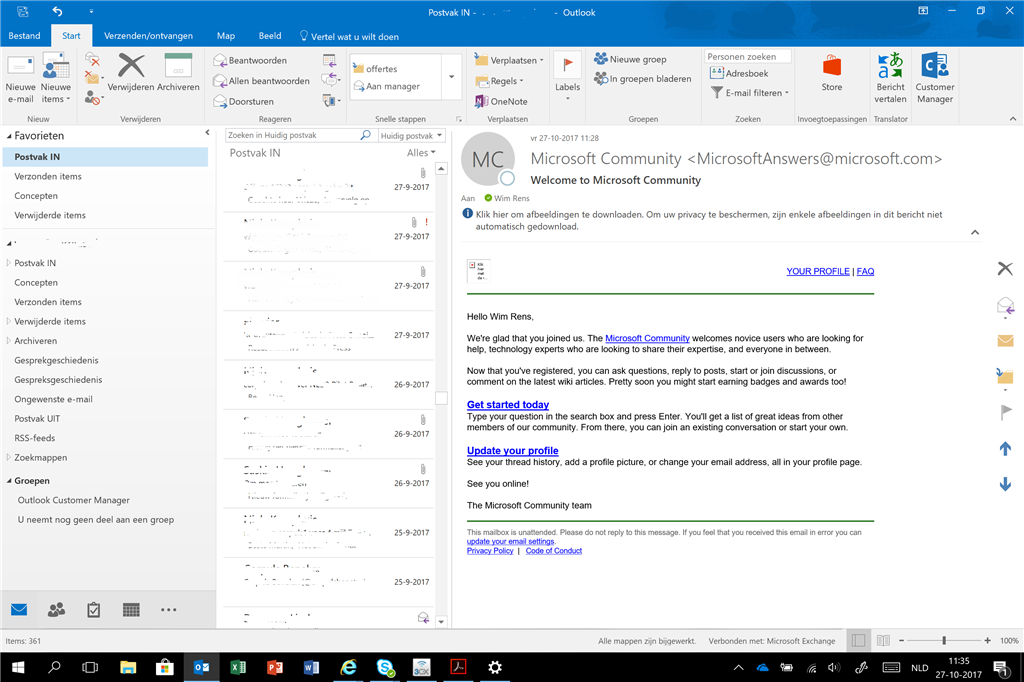This screenshot has height=682, width=1024.
Task: Create a Nieuwe groep
Action: click(x=630, y=59)
